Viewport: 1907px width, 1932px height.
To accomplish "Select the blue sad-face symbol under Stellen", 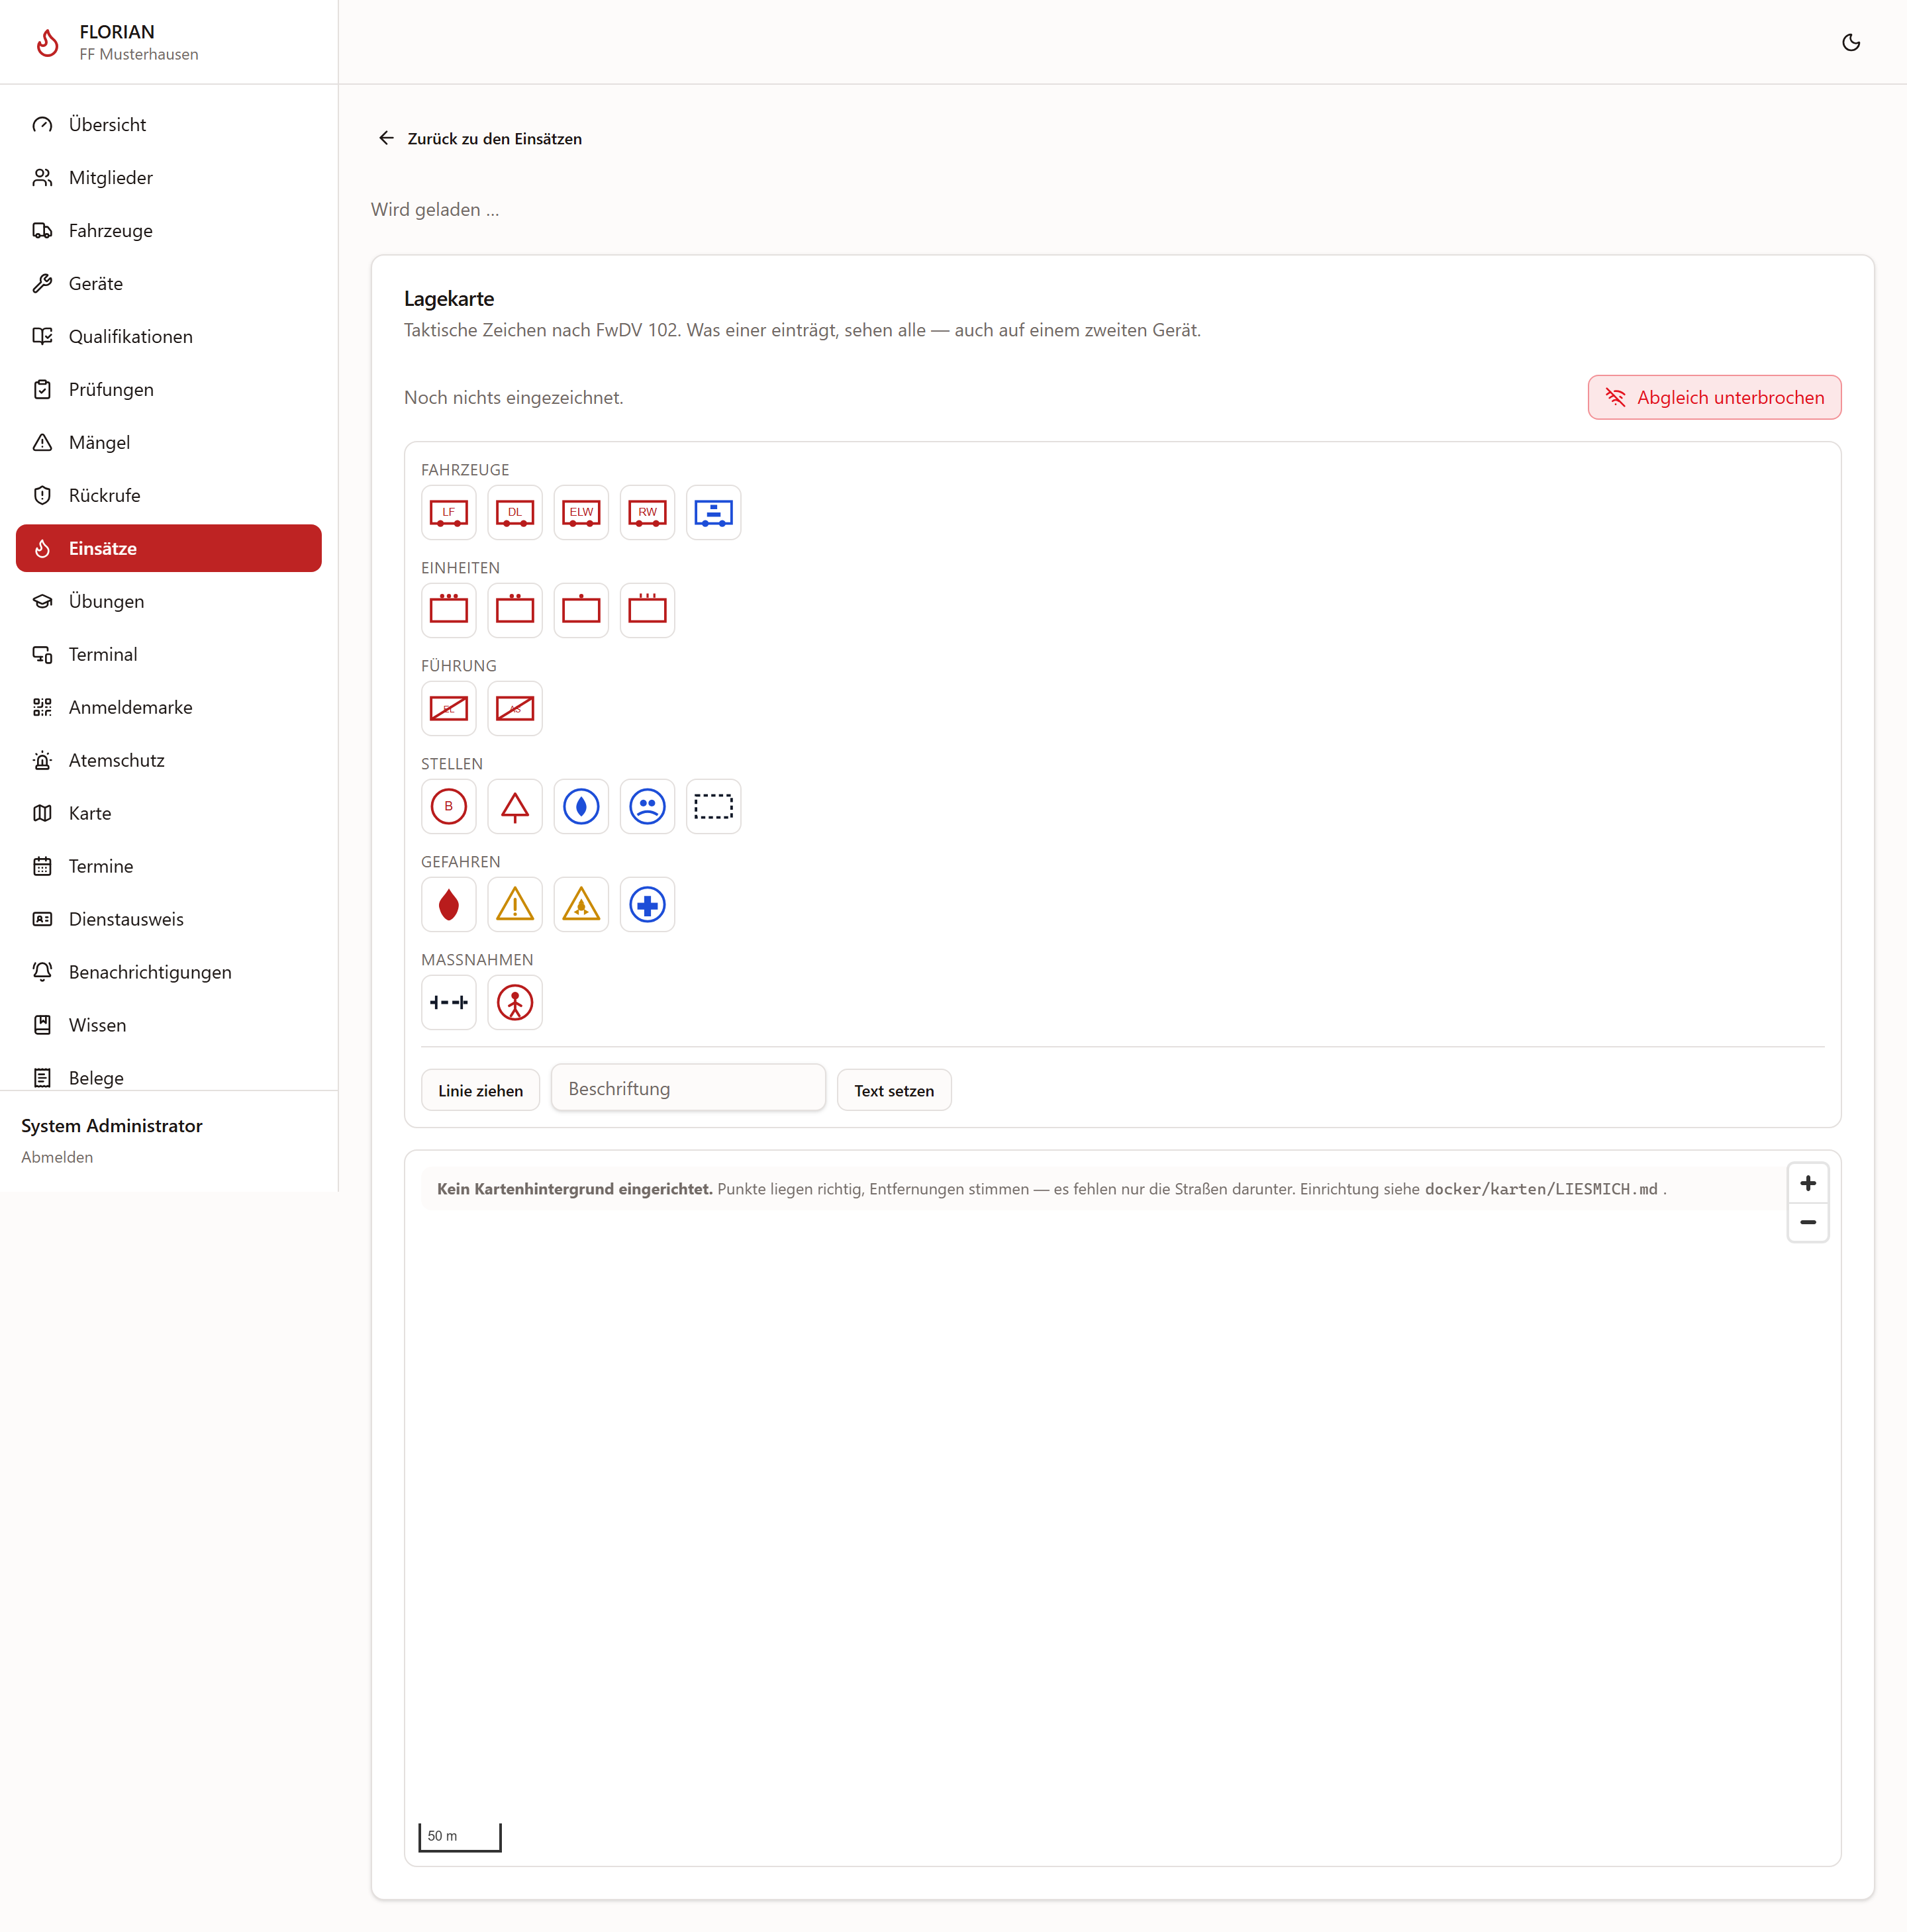I will click(647, 807).
